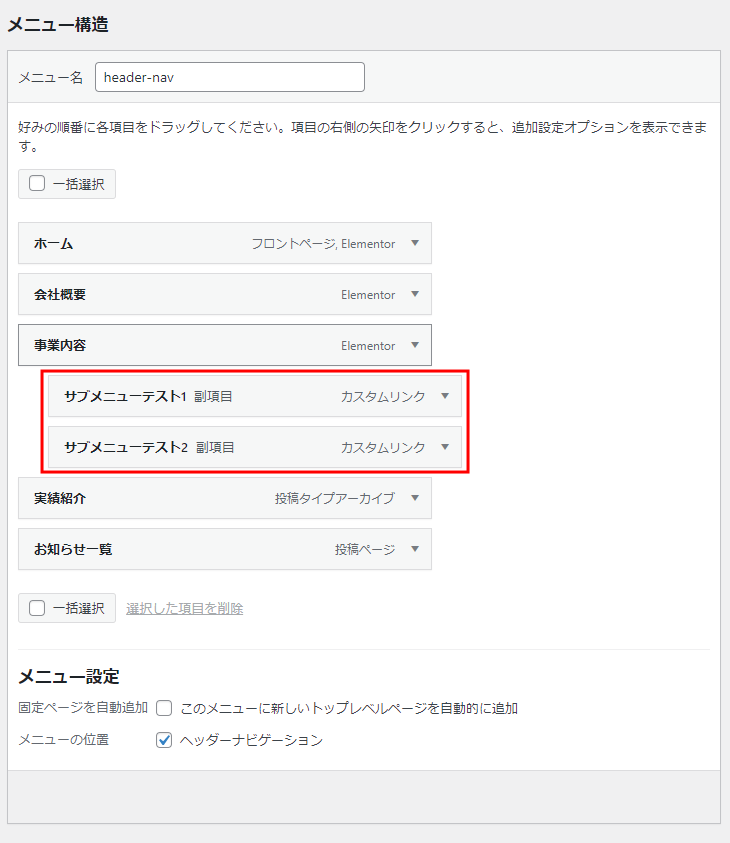The image size is (730, 843).
Task: Click the 選択した項目を削除 link
Action: (184, 608)
